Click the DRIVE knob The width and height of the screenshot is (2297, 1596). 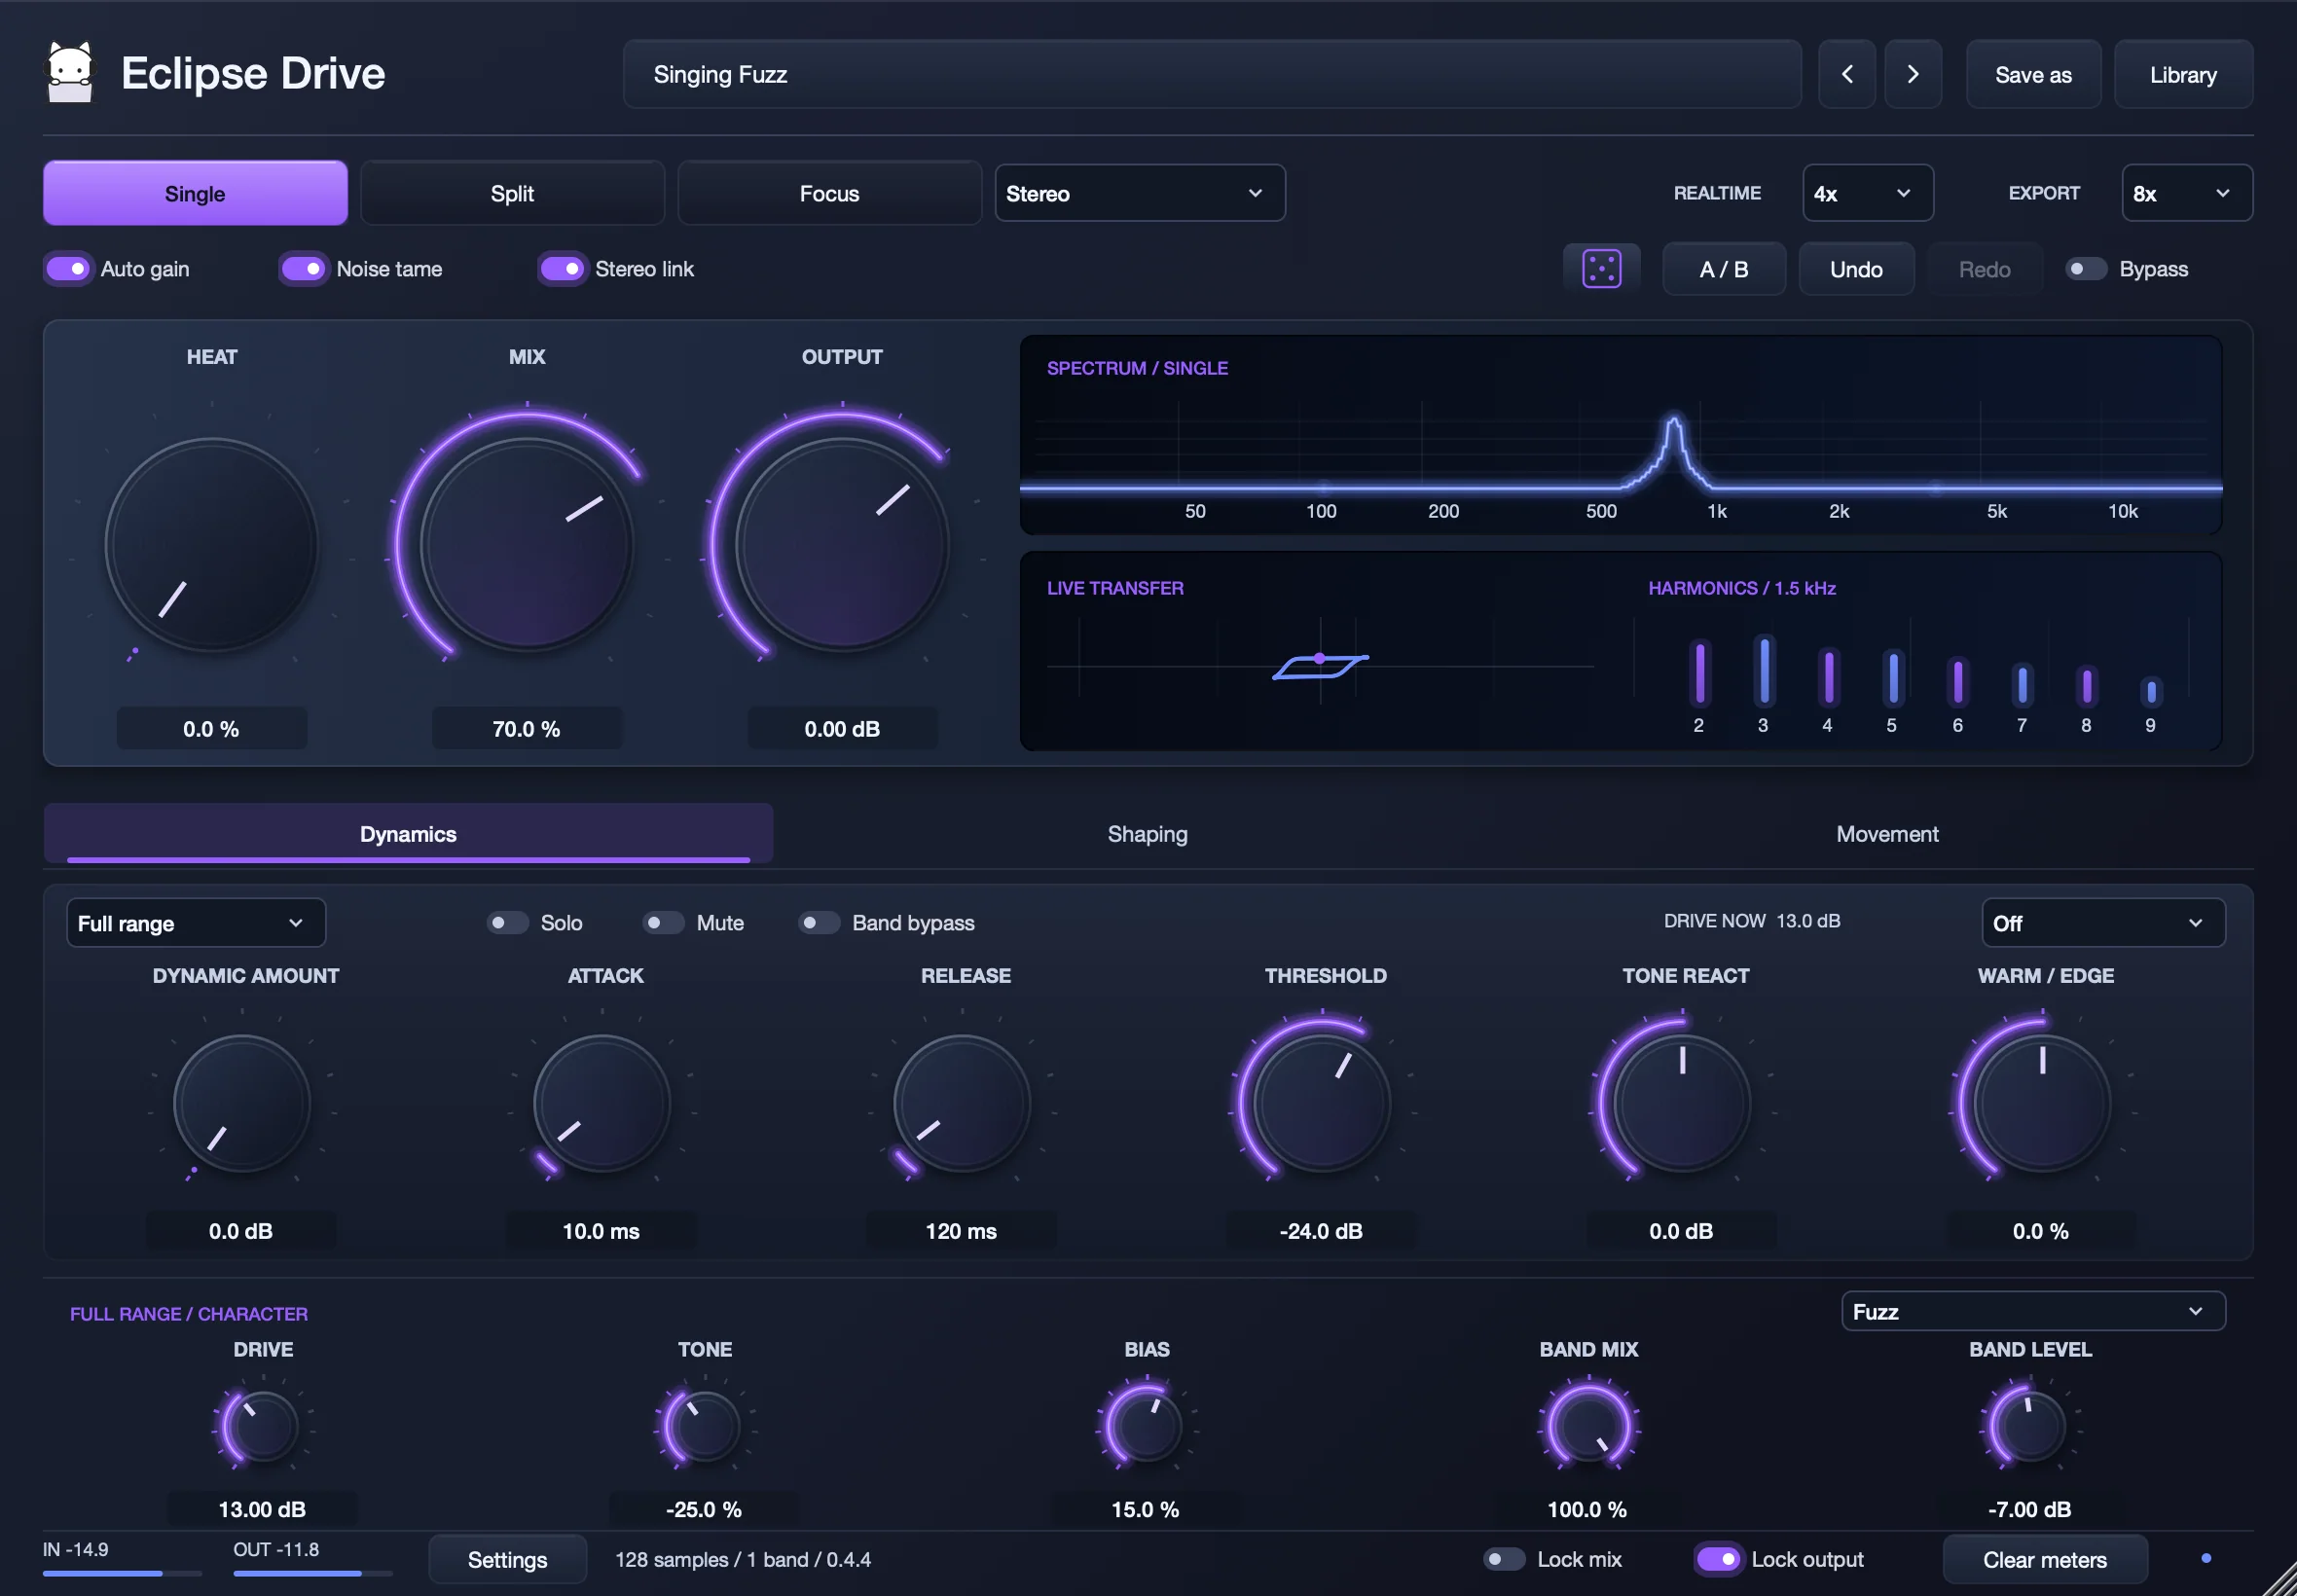coord(263,1425)
